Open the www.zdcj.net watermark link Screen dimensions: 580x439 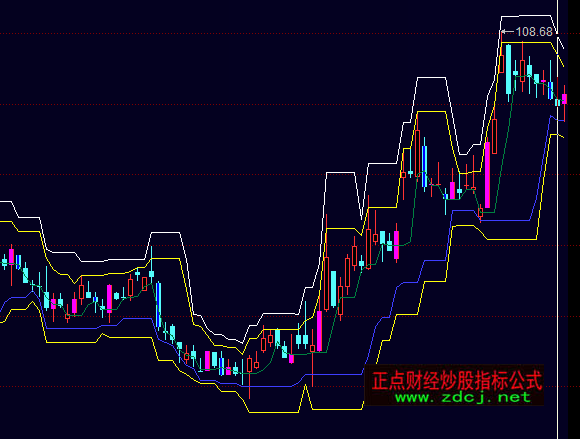(462, 397)
